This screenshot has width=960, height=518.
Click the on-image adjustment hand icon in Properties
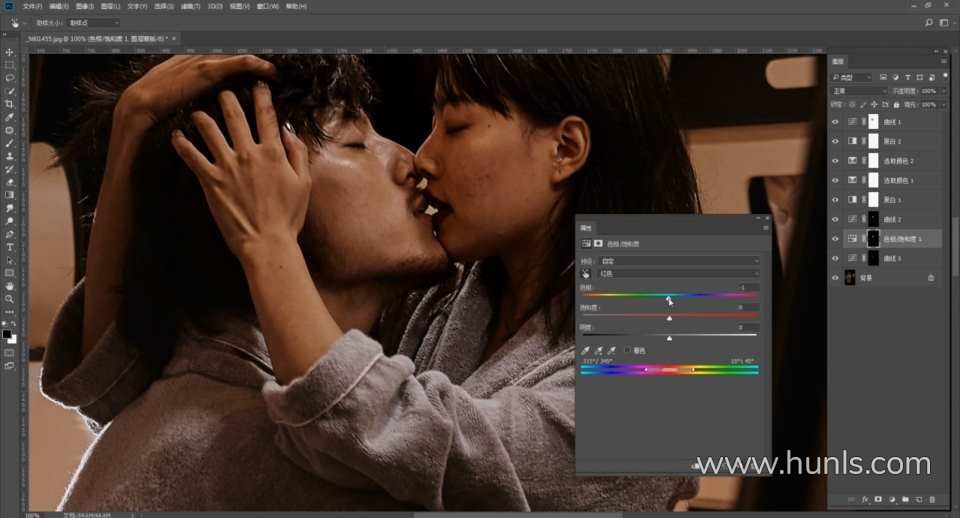[x=586, y=272]
